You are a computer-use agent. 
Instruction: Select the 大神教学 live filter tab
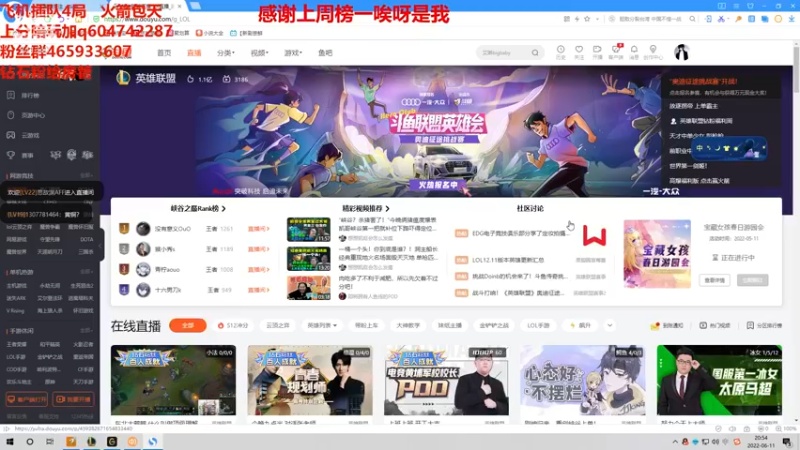tap(408, 326)
